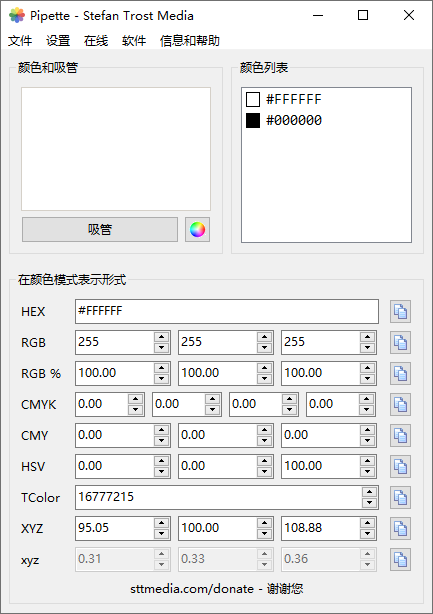Open the 设置 menu
Viewport: 433px width, 614px height.
[58, 40]
